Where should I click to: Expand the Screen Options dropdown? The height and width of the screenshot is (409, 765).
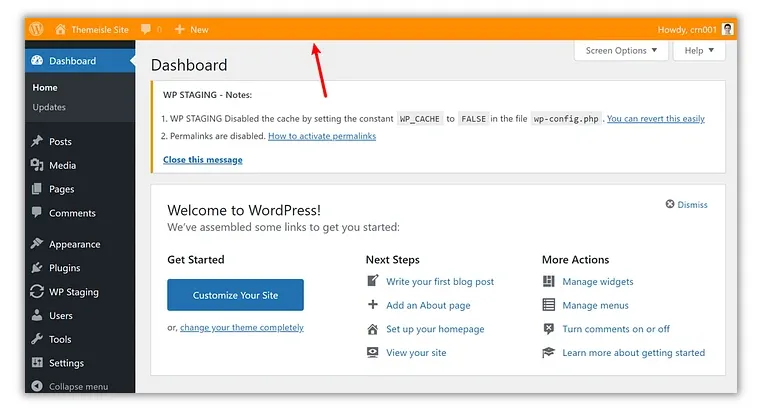(x=621, y=50)
